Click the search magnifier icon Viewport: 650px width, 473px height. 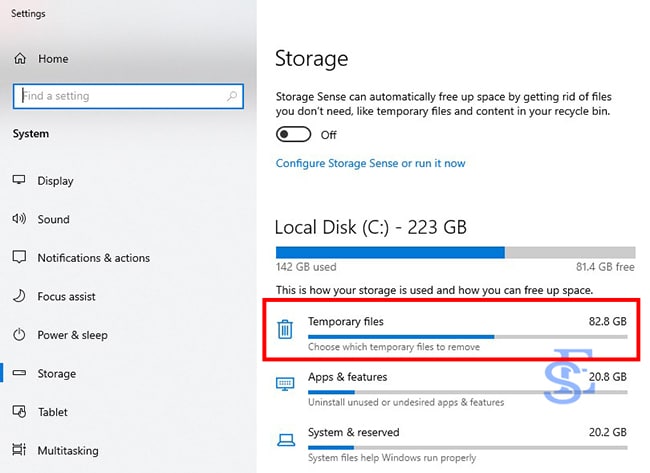click(x=232, y=96)
